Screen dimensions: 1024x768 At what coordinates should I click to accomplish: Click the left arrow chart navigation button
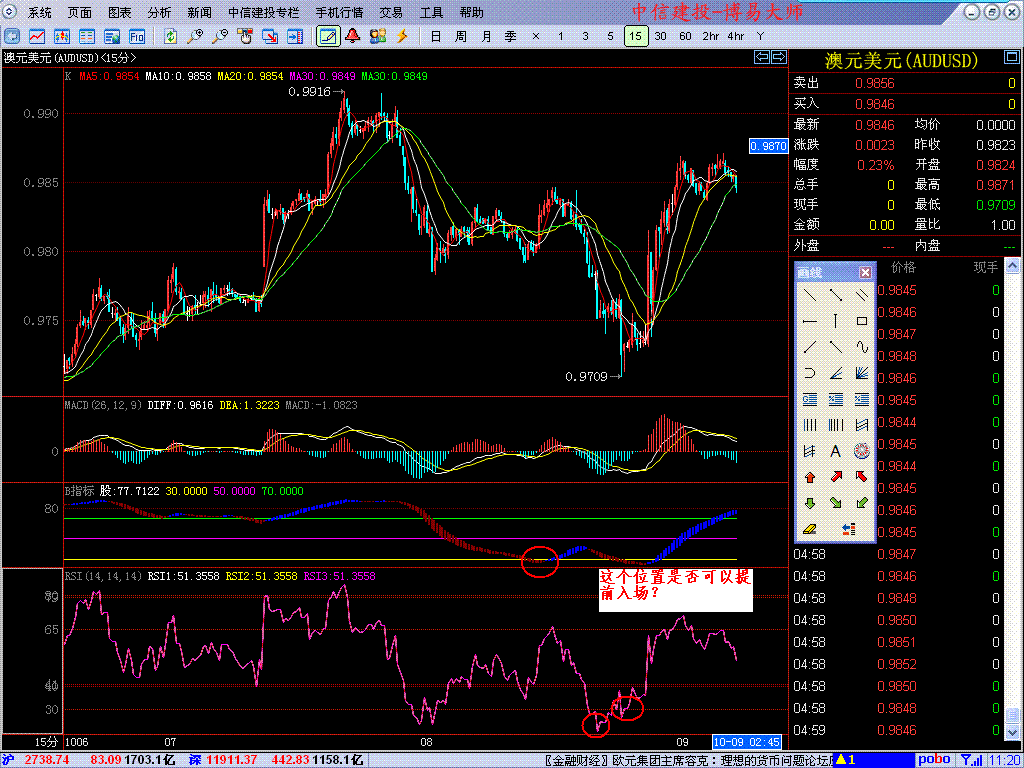pyautogui.click(x=761, y=57)
